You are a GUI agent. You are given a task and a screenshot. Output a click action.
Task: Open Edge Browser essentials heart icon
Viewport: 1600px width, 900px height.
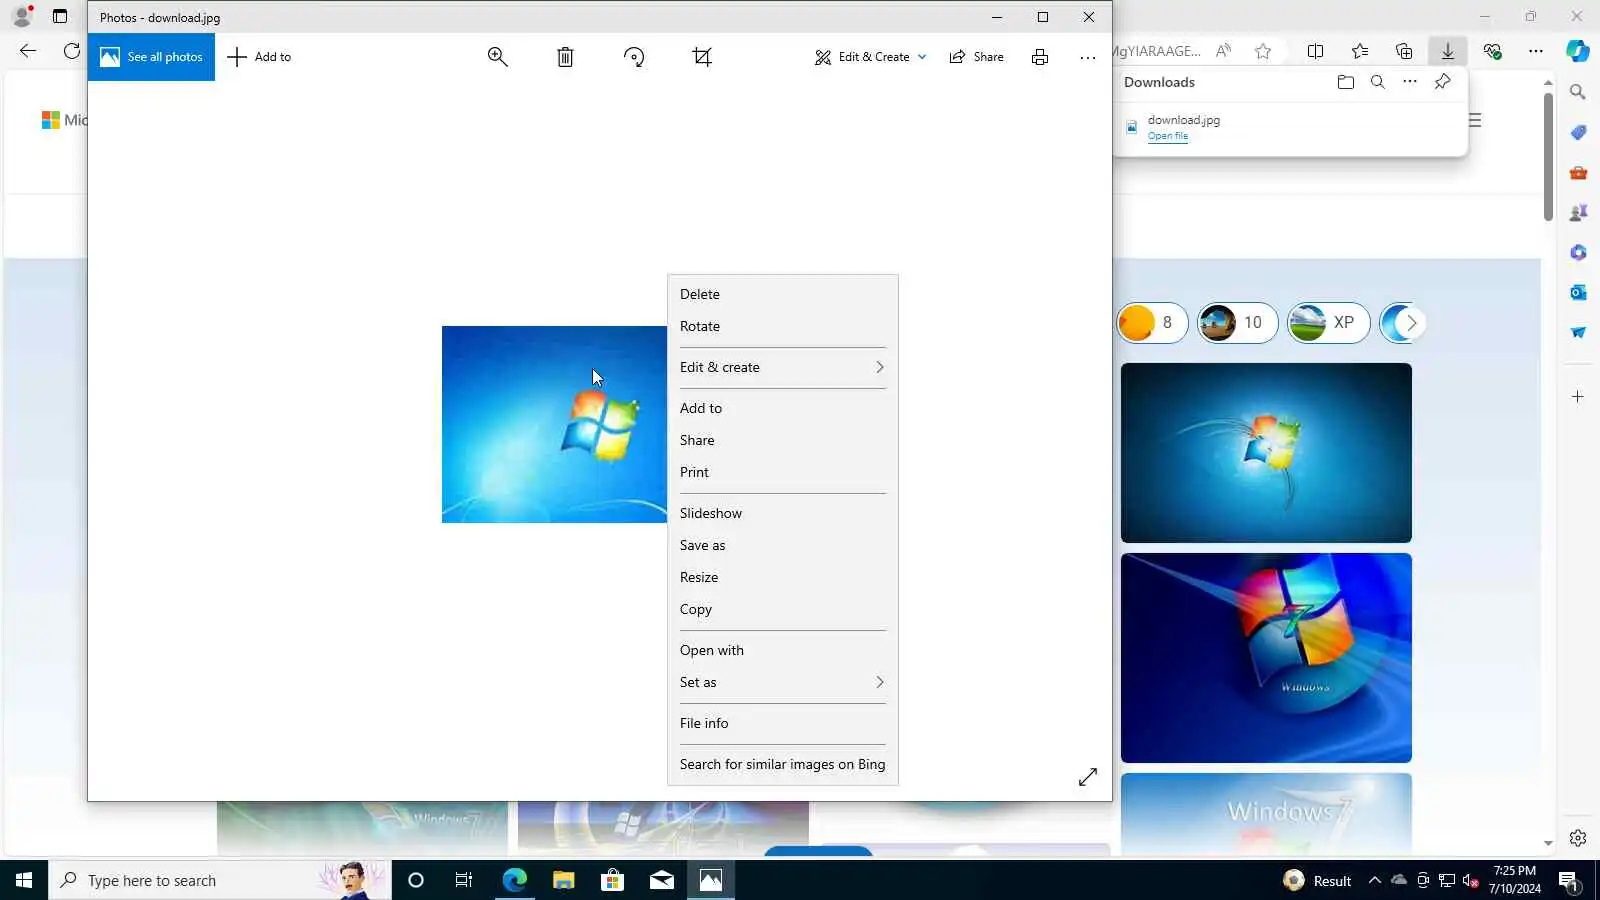[x=1492, y=51]
